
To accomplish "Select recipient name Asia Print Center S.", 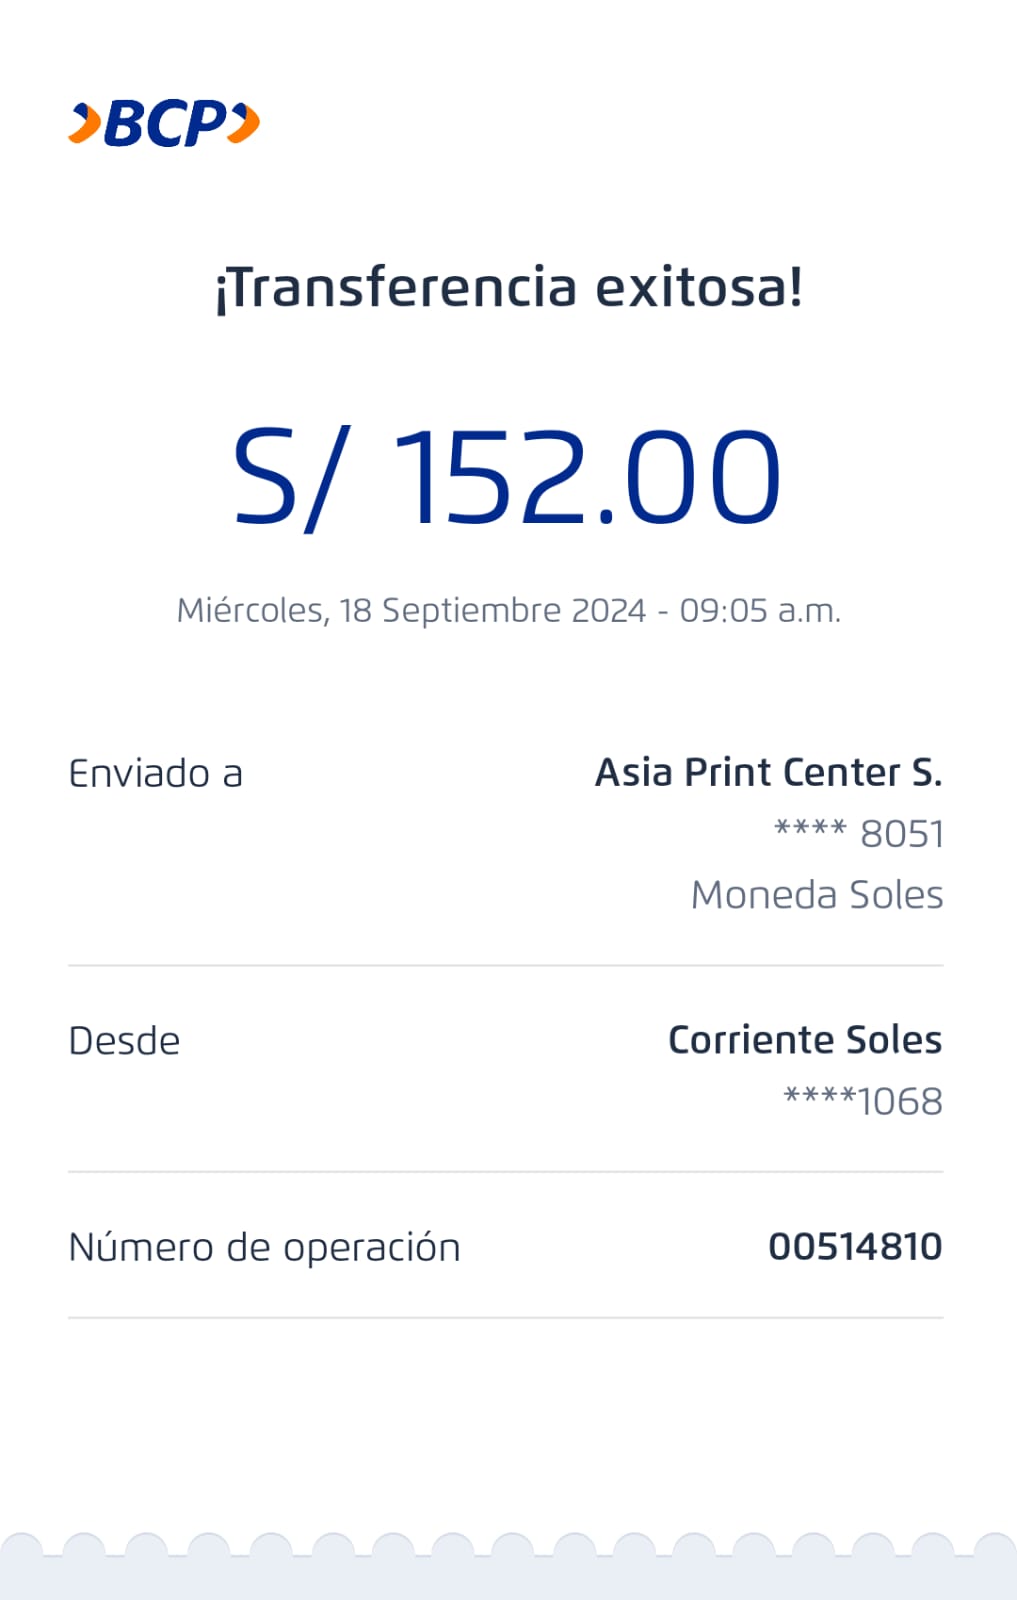I will click(768, 773).
